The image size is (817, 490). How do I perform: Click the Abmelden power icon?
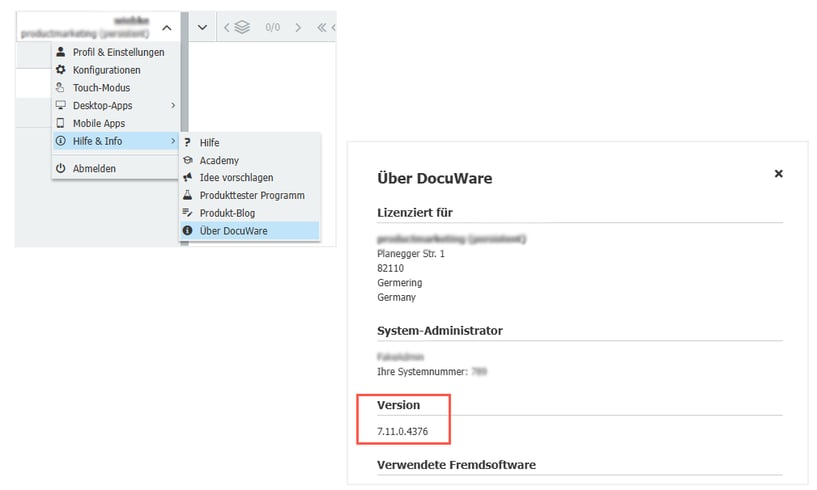tap(61, 169)
